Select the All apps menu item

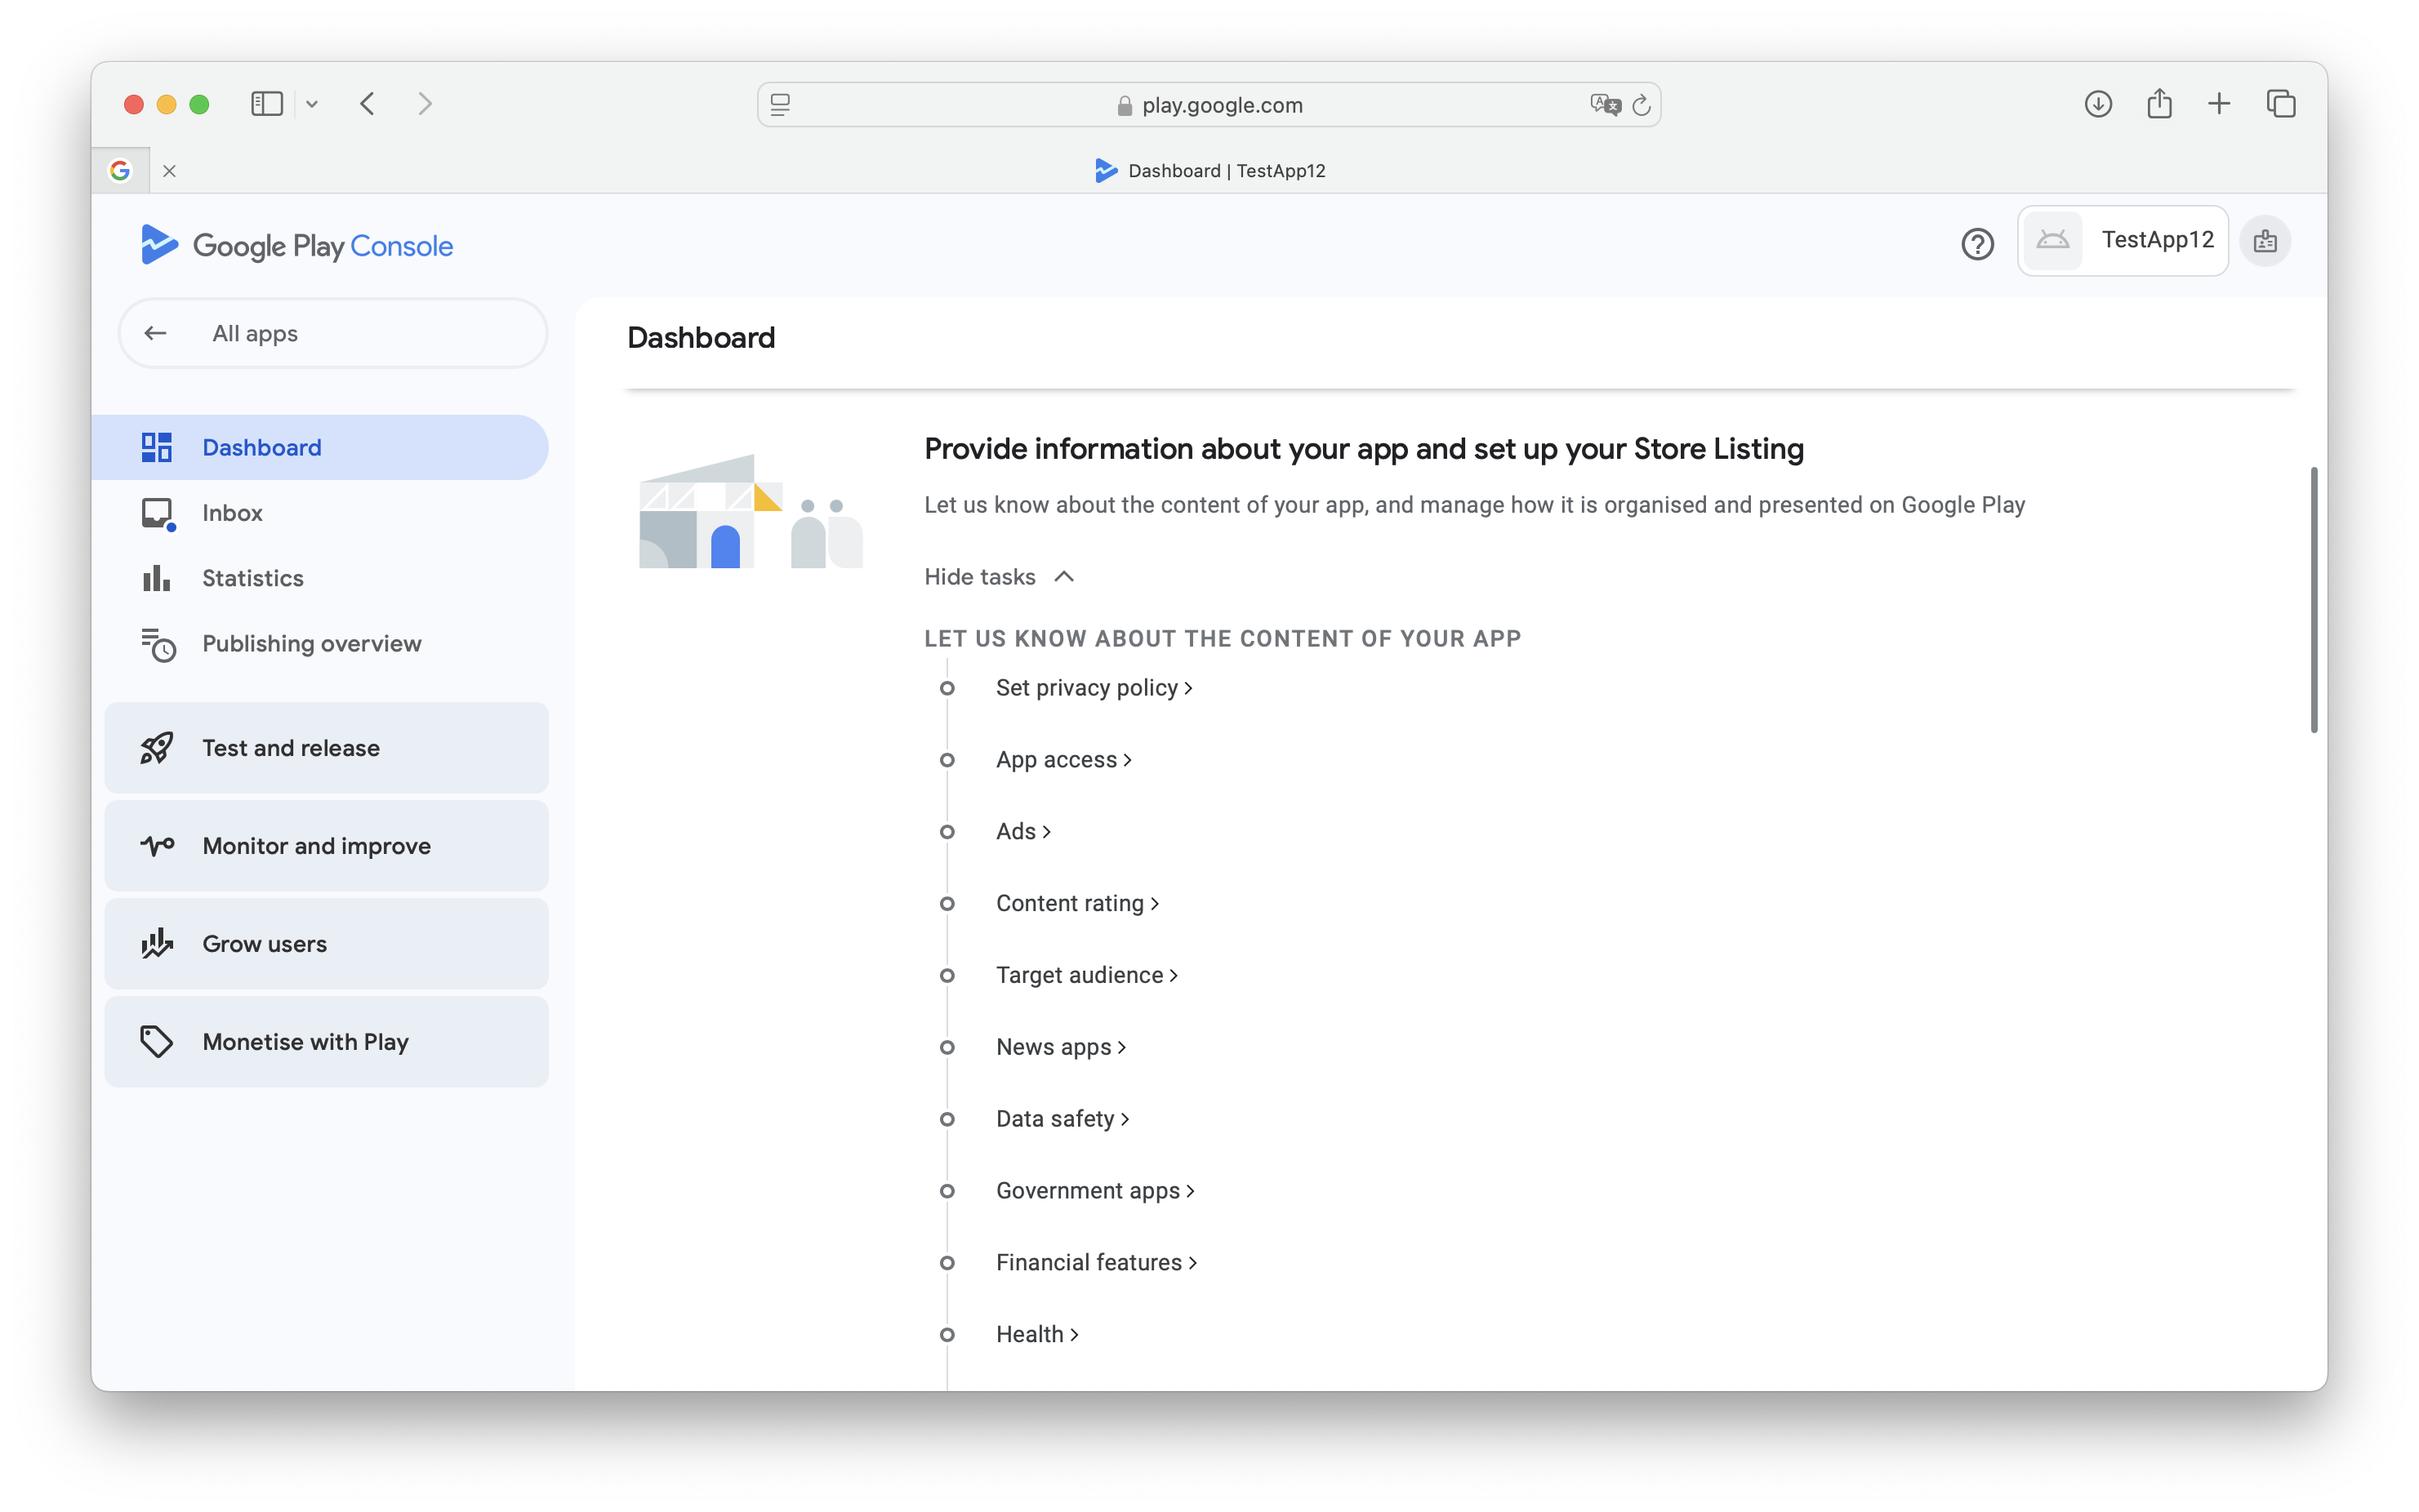pyautogui.click(x=331, y=335)
